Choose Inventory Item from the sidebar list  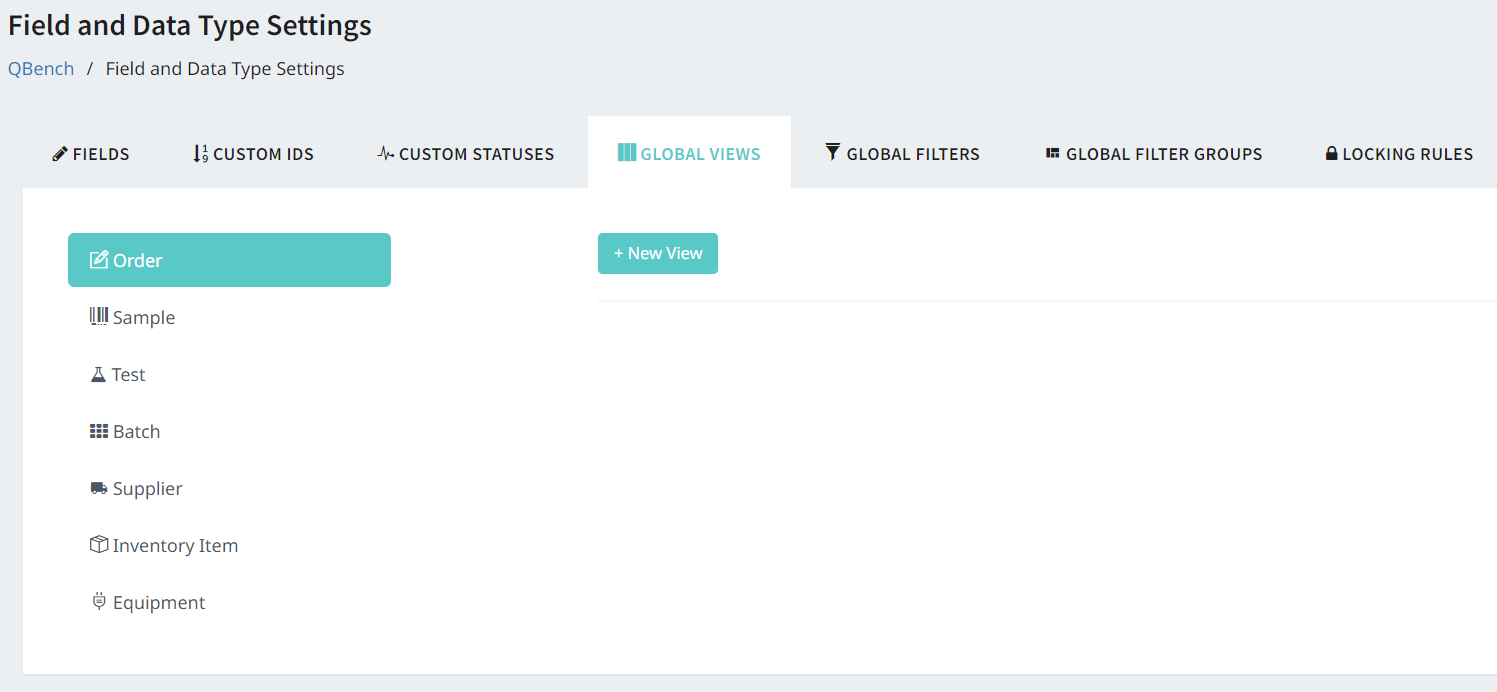click(175, 546)
